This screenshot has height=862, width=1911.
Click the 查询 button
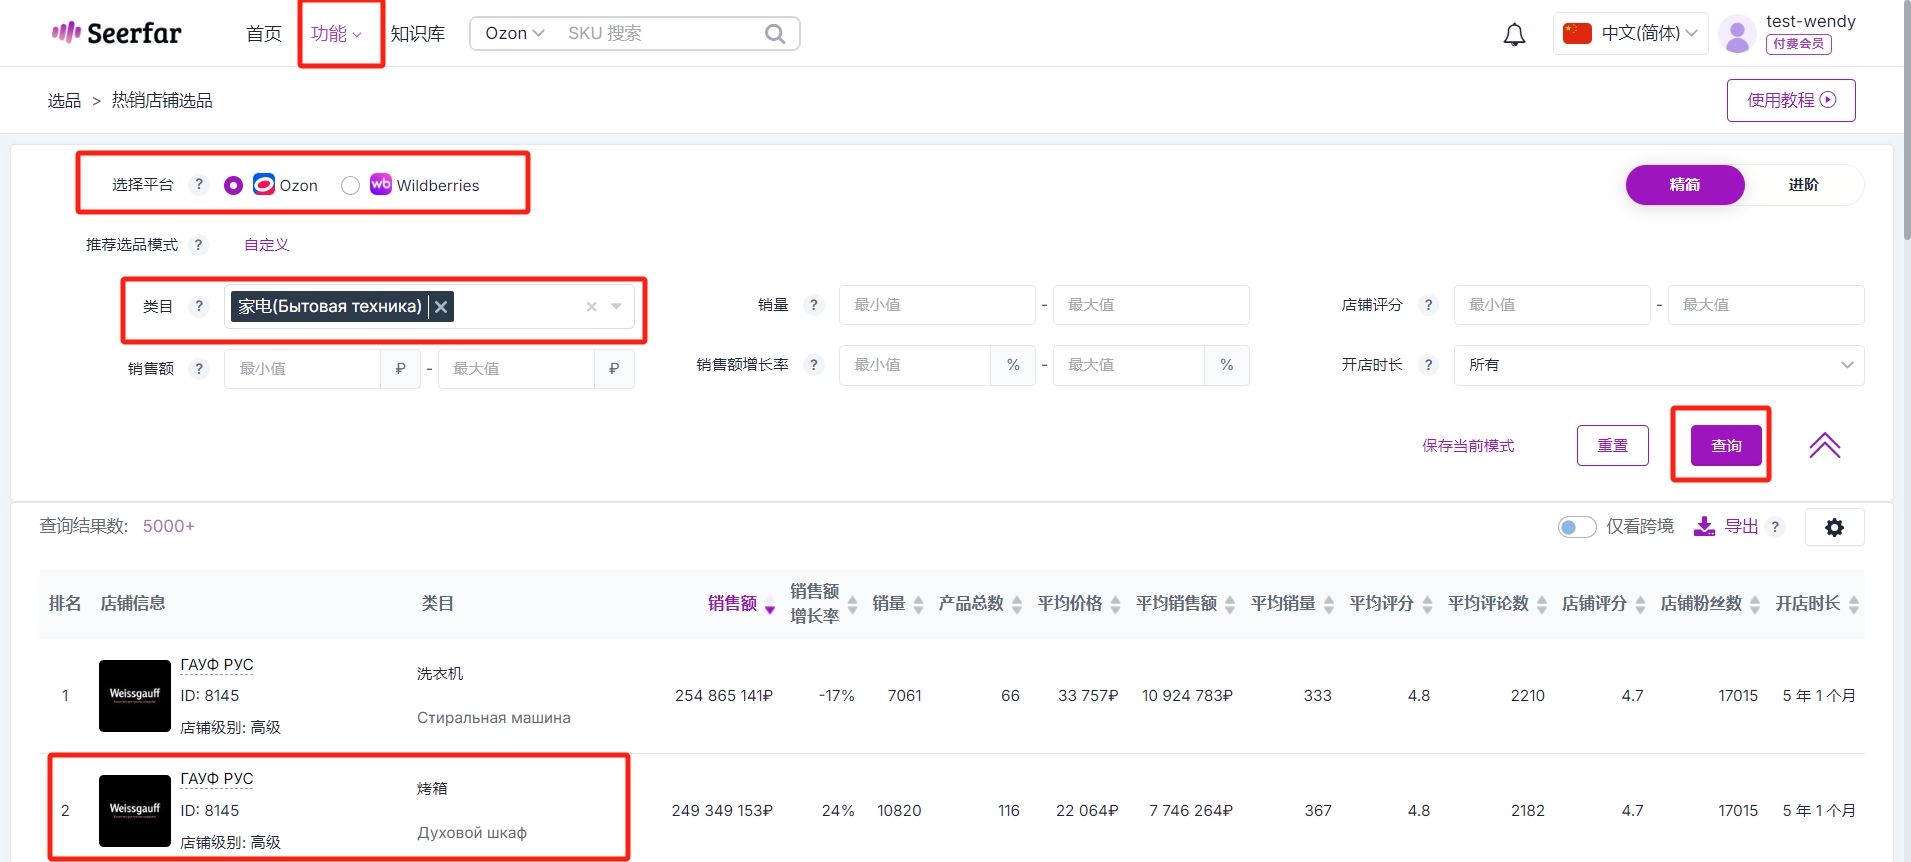tap(1726, 445)
